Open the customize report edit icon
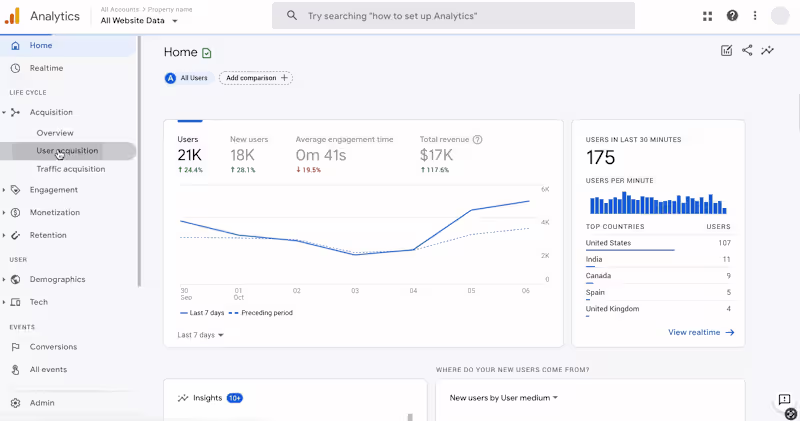800x421 pixels. [727, 51]
